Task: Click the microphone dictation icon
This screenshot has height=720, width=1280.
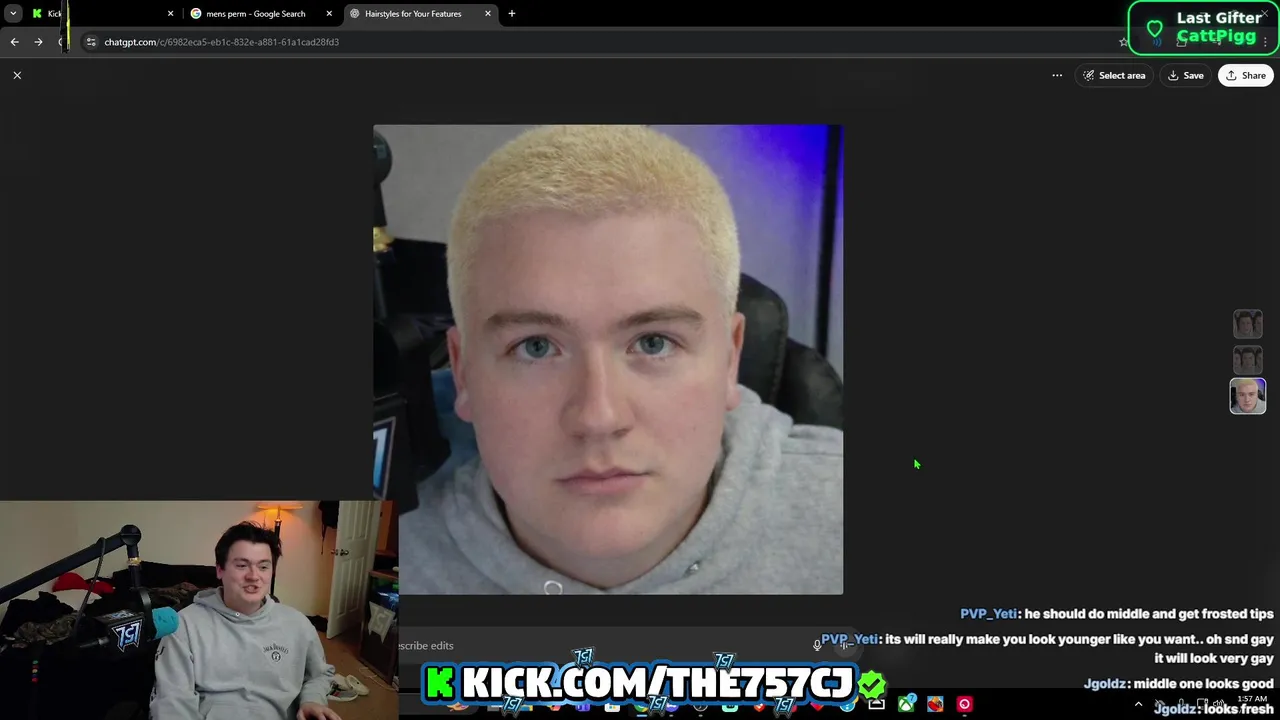Action: coord(817,645)
